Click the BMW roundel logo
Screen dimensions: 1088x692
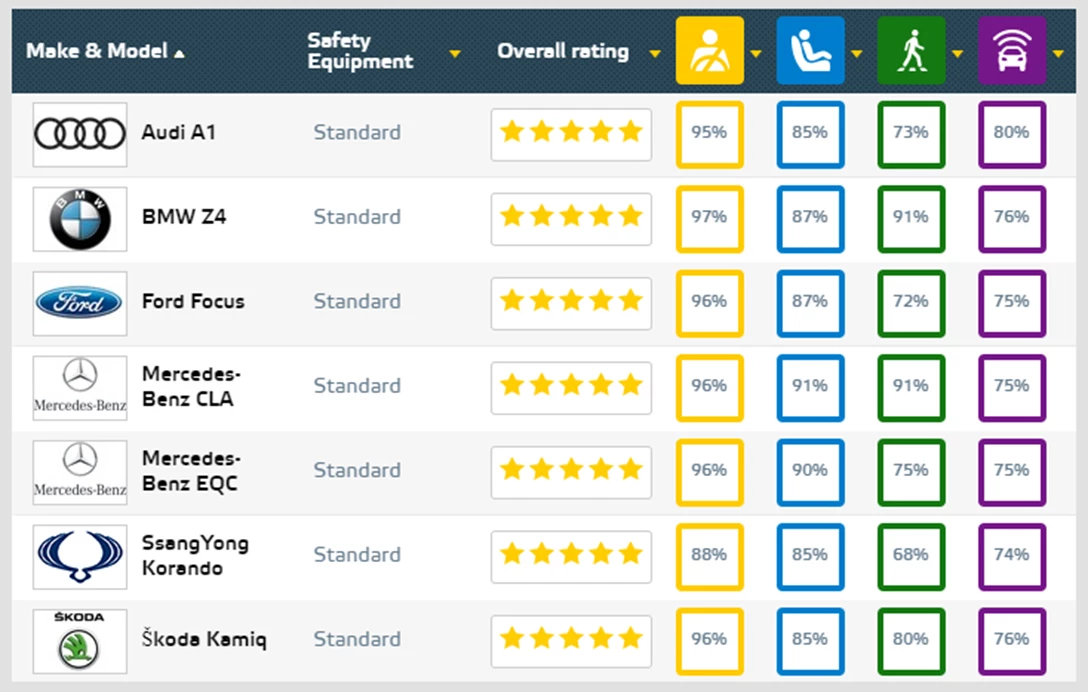[80, 218]
